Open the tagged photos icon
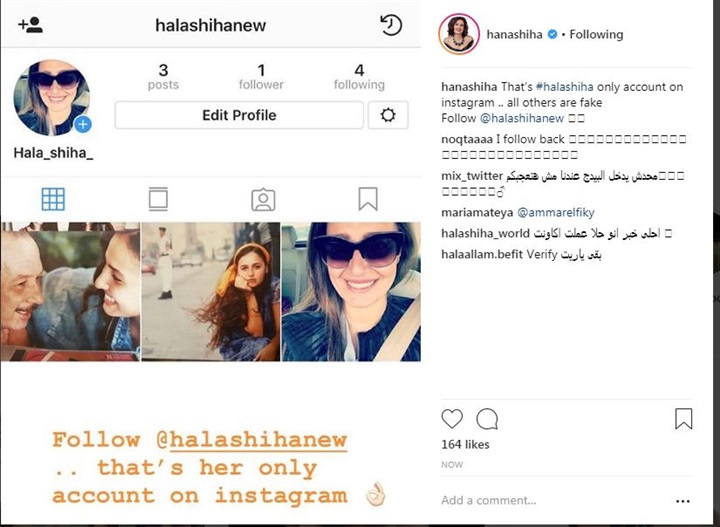720x527 pixels. tap(263, 200)
